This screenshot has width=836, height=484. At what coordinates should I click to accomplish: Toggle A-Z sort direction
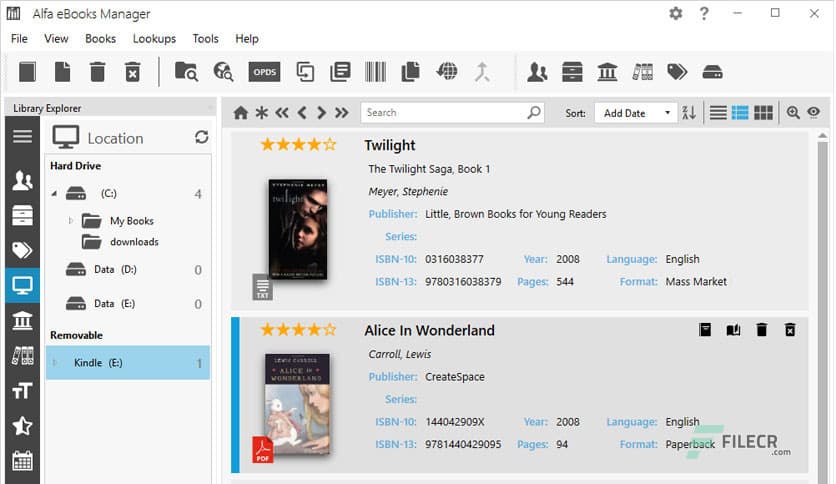pyautogui.click(x=689, y=112)
